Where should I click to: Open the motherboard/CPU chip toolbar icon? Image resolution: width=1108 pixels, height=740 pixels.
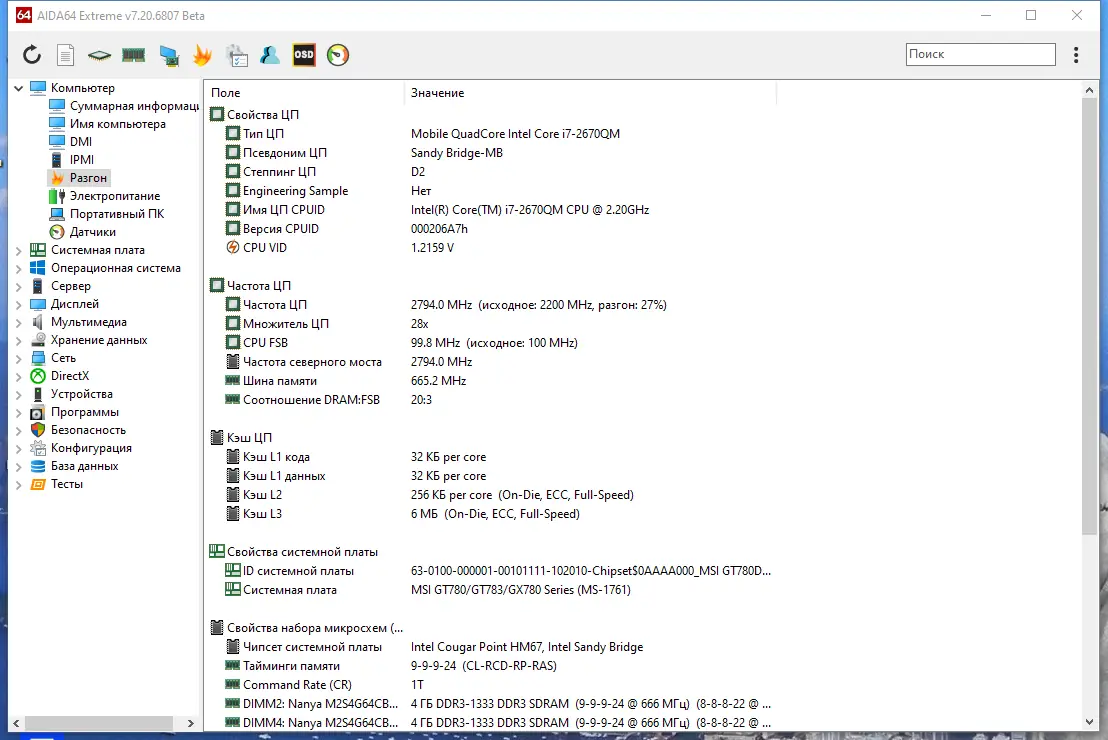pos(99,55)
